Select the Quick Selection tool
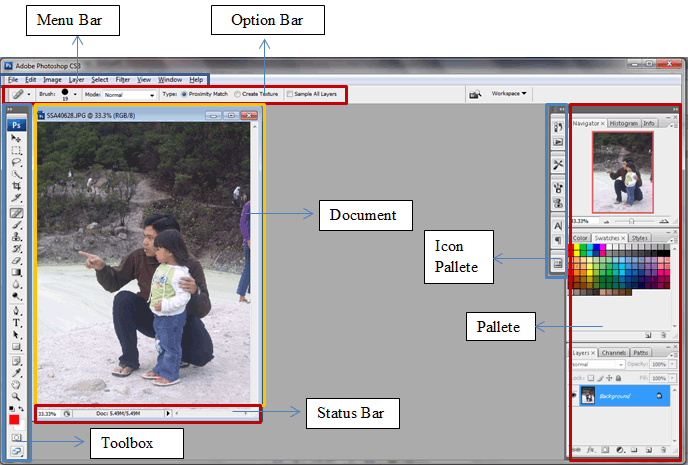Viewport: 688px width, 465px height. point(16,174)
